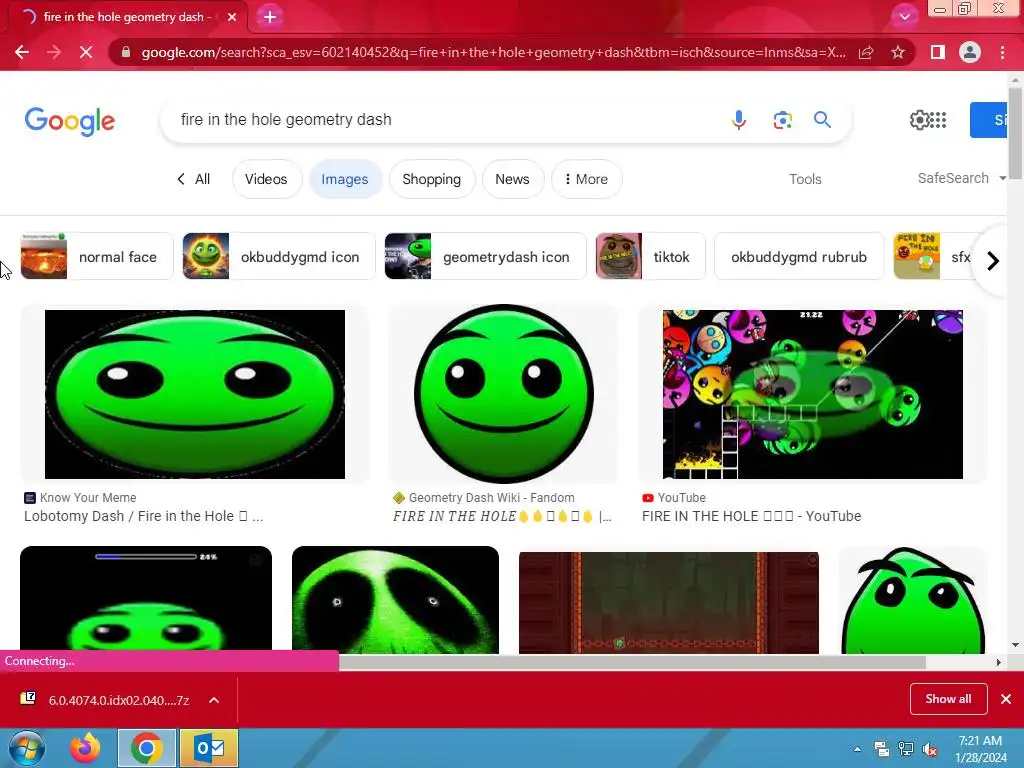Start voice search with the microphone
This screenshot has height=768, width=1024.
[739, 120]
